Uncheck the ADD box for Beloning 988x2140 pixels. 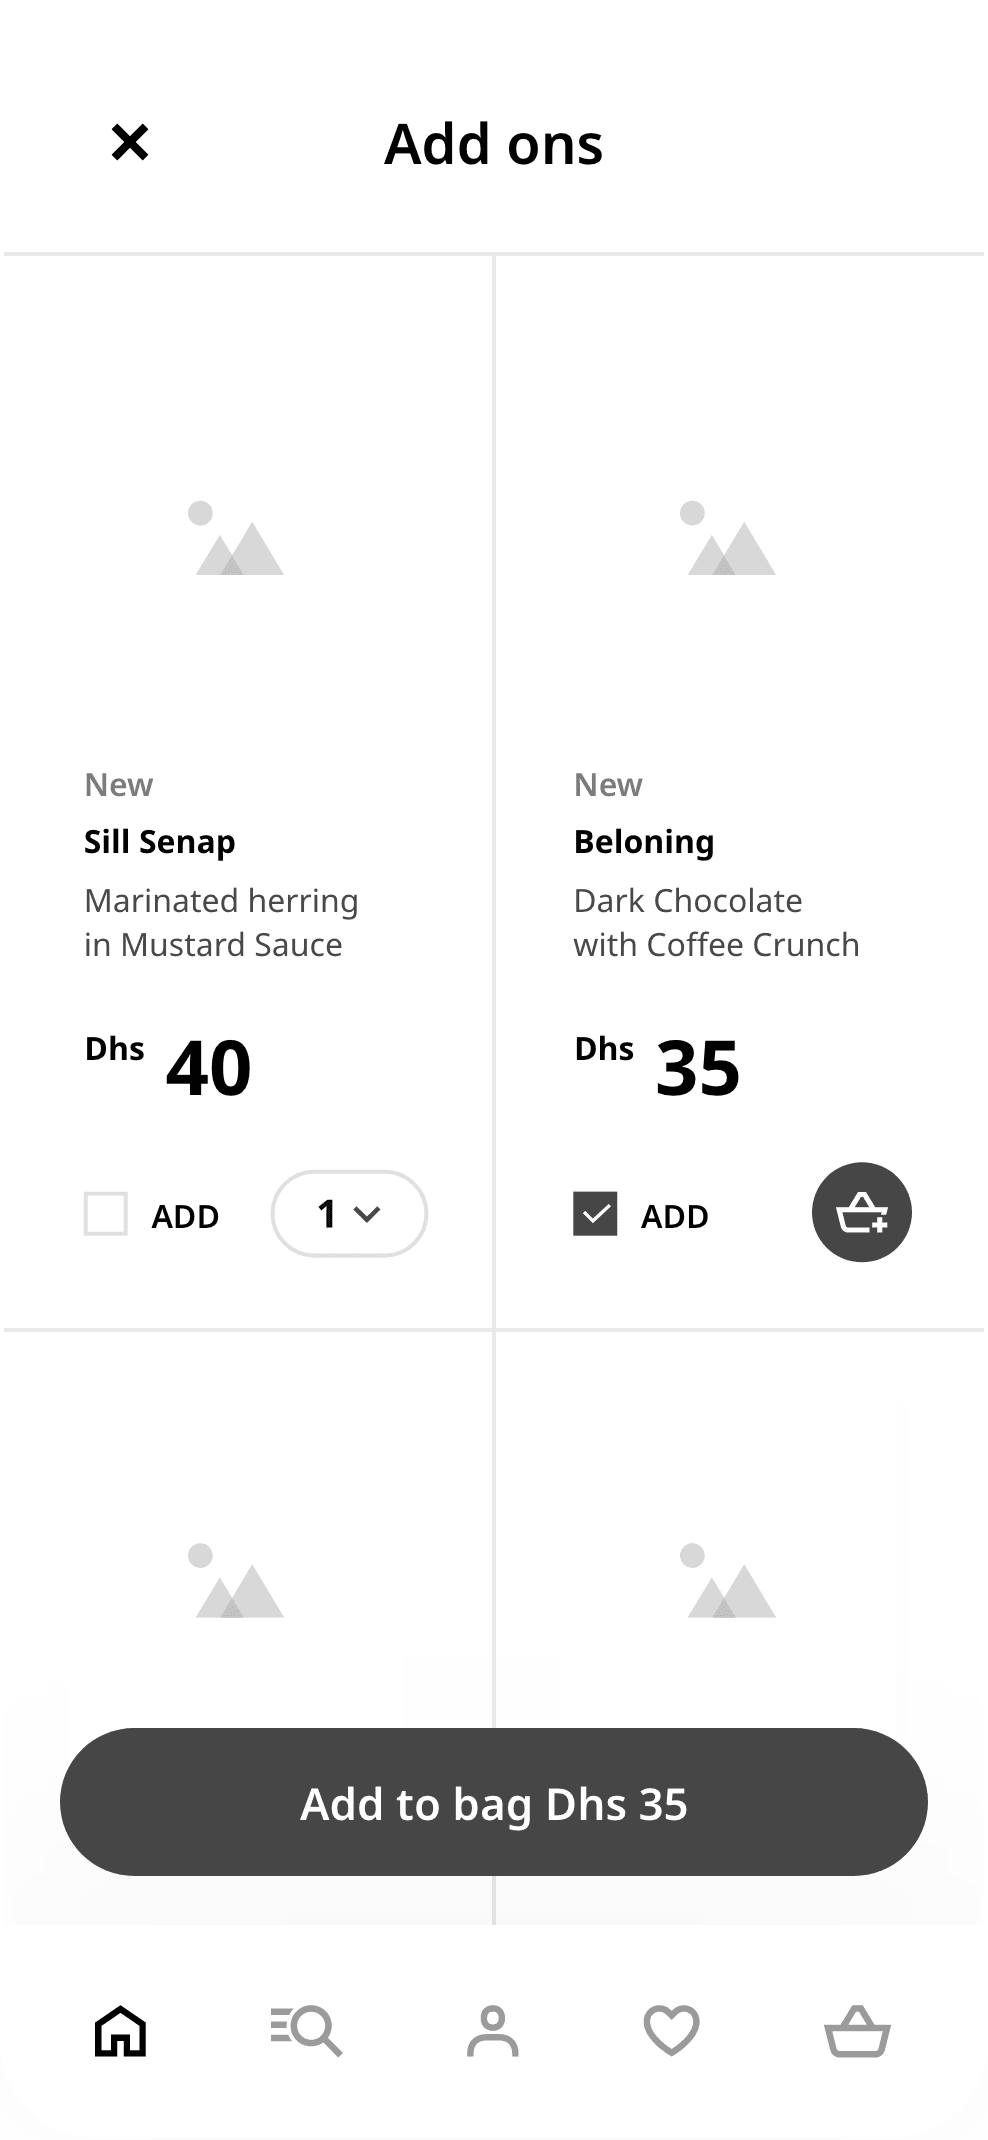point(595,1214)
